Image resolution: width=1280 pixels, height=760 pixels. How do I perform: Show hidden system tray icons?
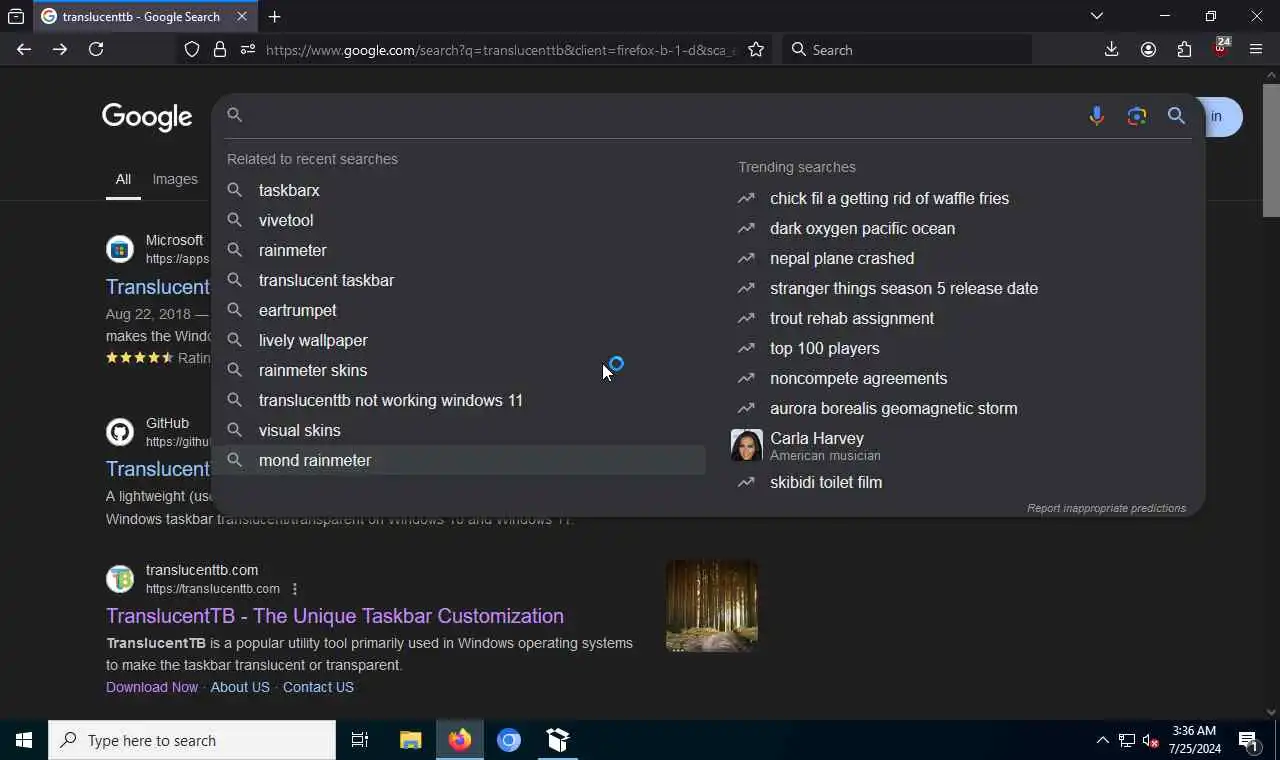[1102, 740]
